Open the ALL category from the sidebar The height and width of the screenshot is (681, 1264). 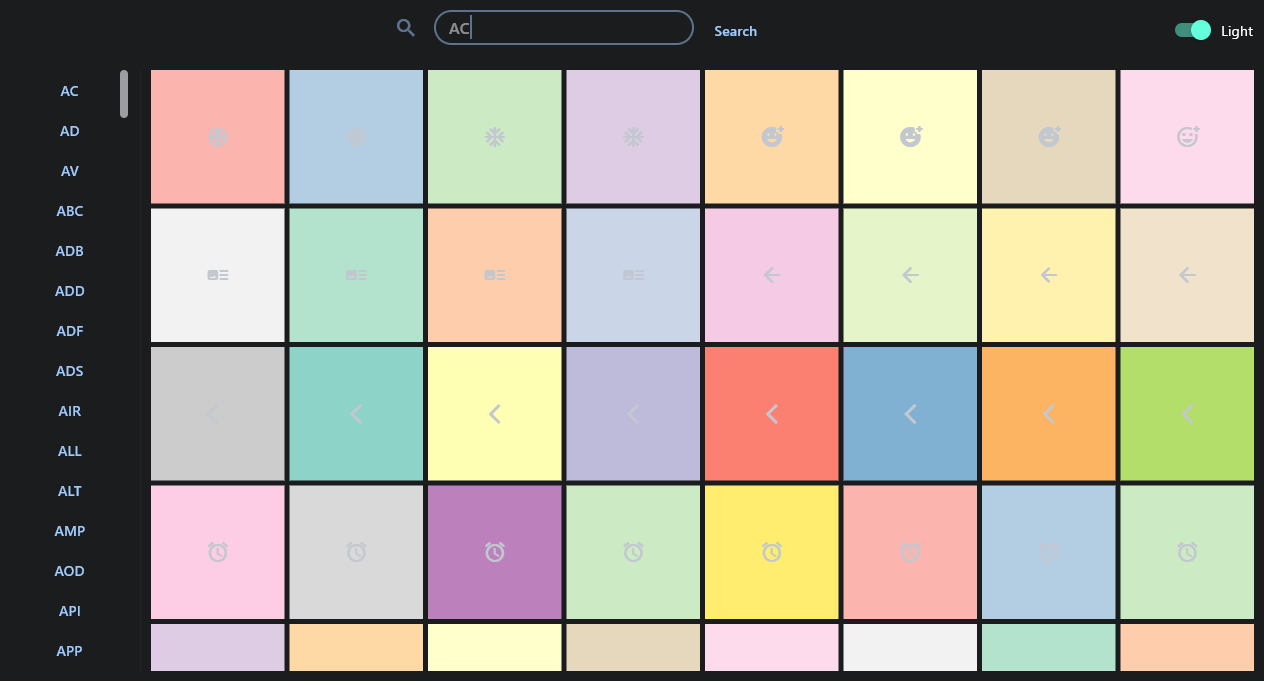pos(69,451)
